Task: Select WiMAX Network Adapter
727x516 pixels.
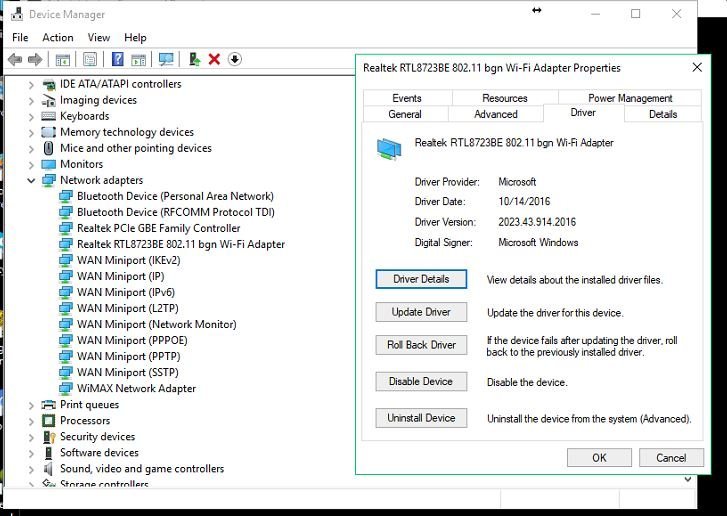Action: (x=136, y=389)
